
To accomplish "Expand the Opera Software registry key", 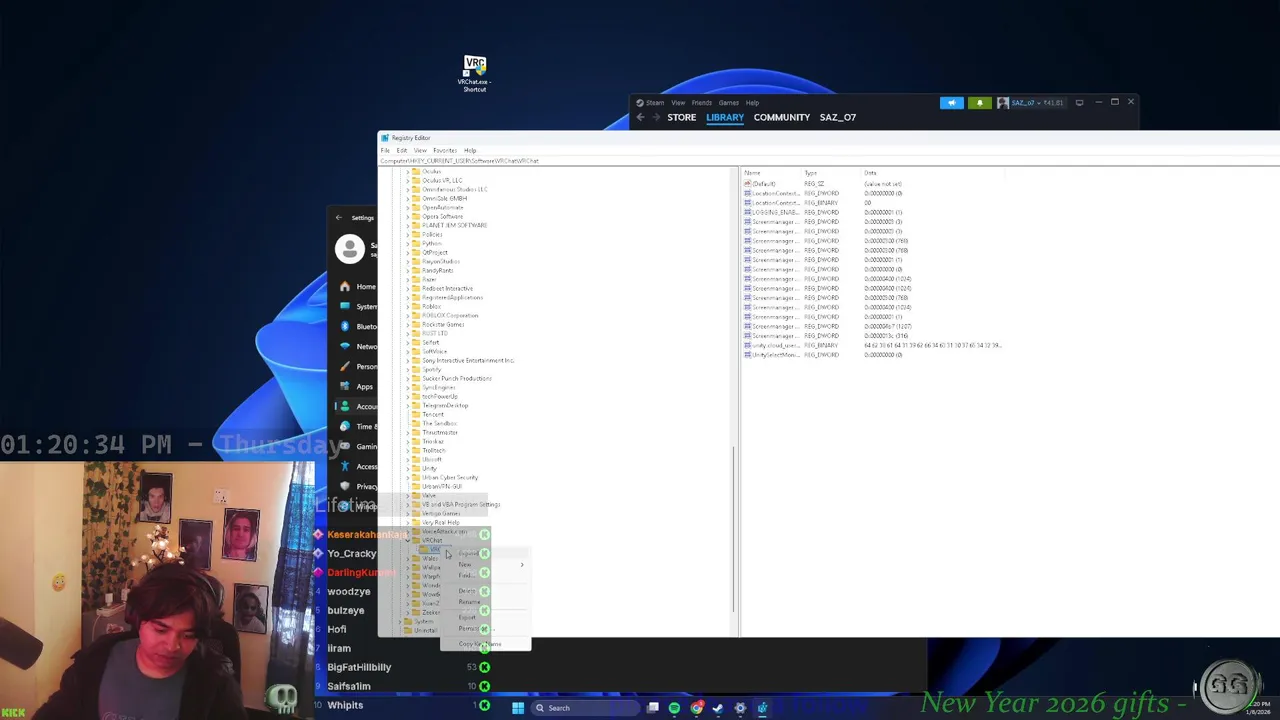I will coord(407,216).
